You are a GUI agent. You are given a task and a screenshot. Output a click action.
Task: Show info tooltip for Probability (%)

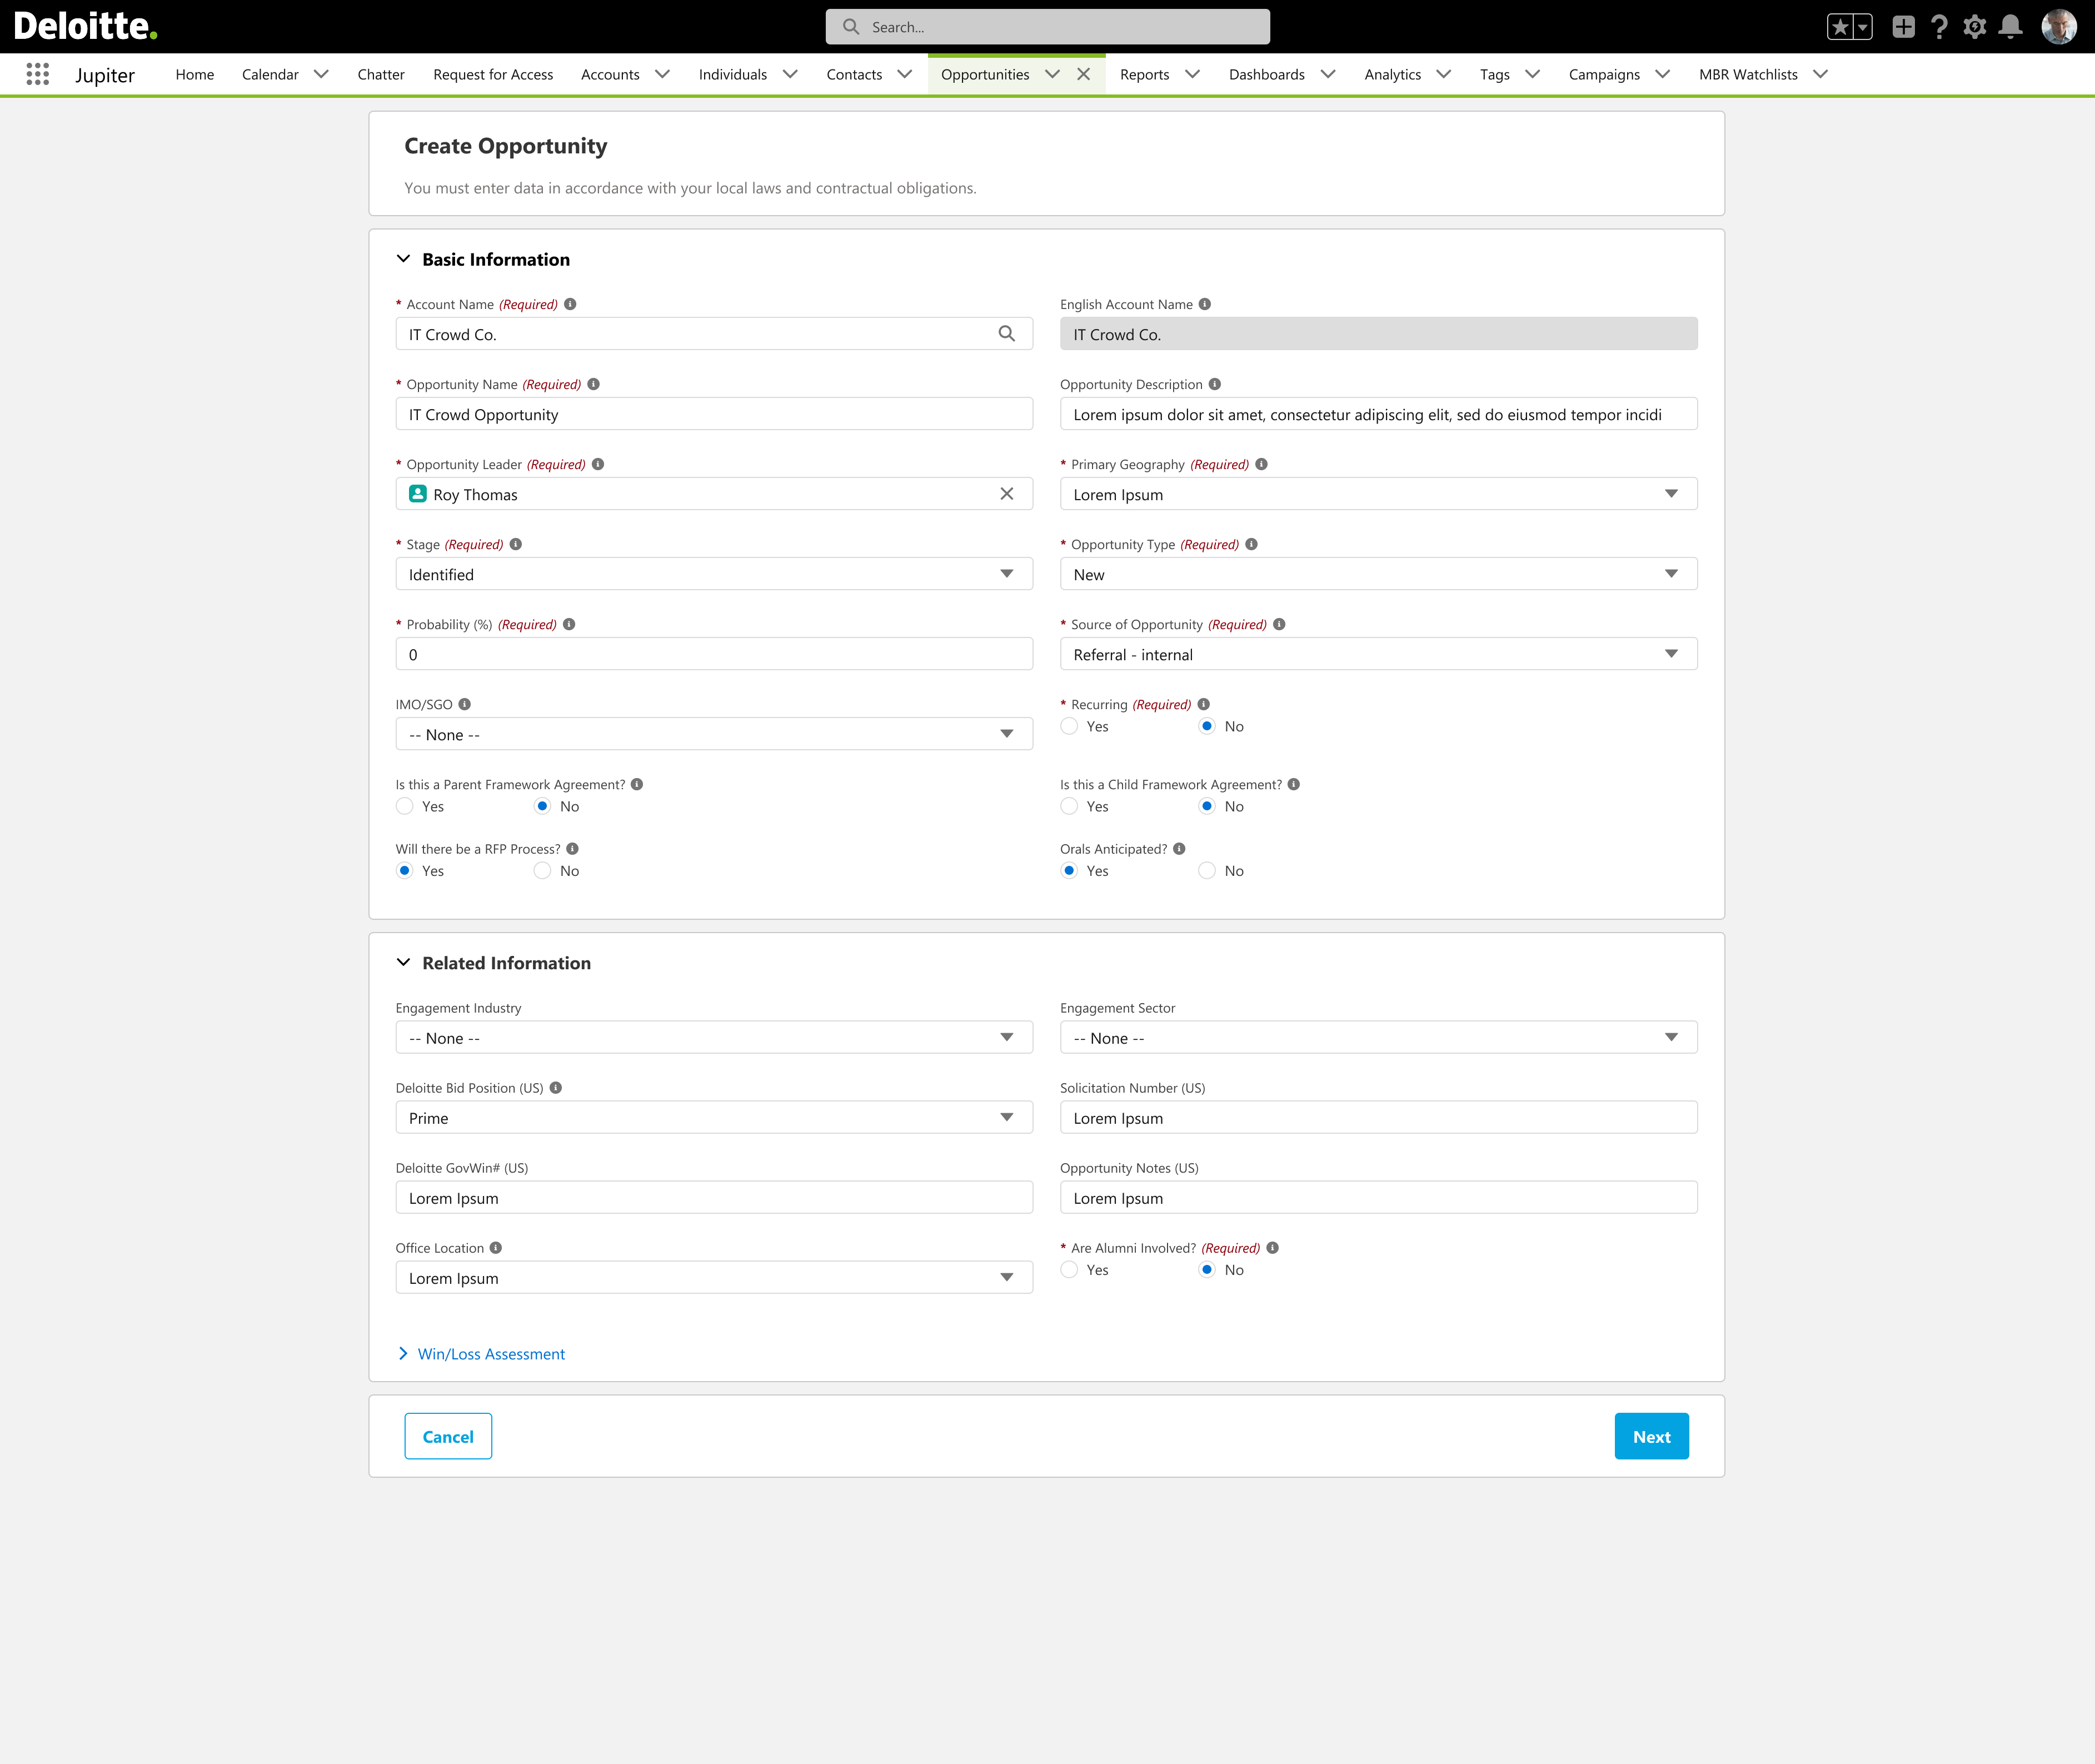[x=569, y=624]
